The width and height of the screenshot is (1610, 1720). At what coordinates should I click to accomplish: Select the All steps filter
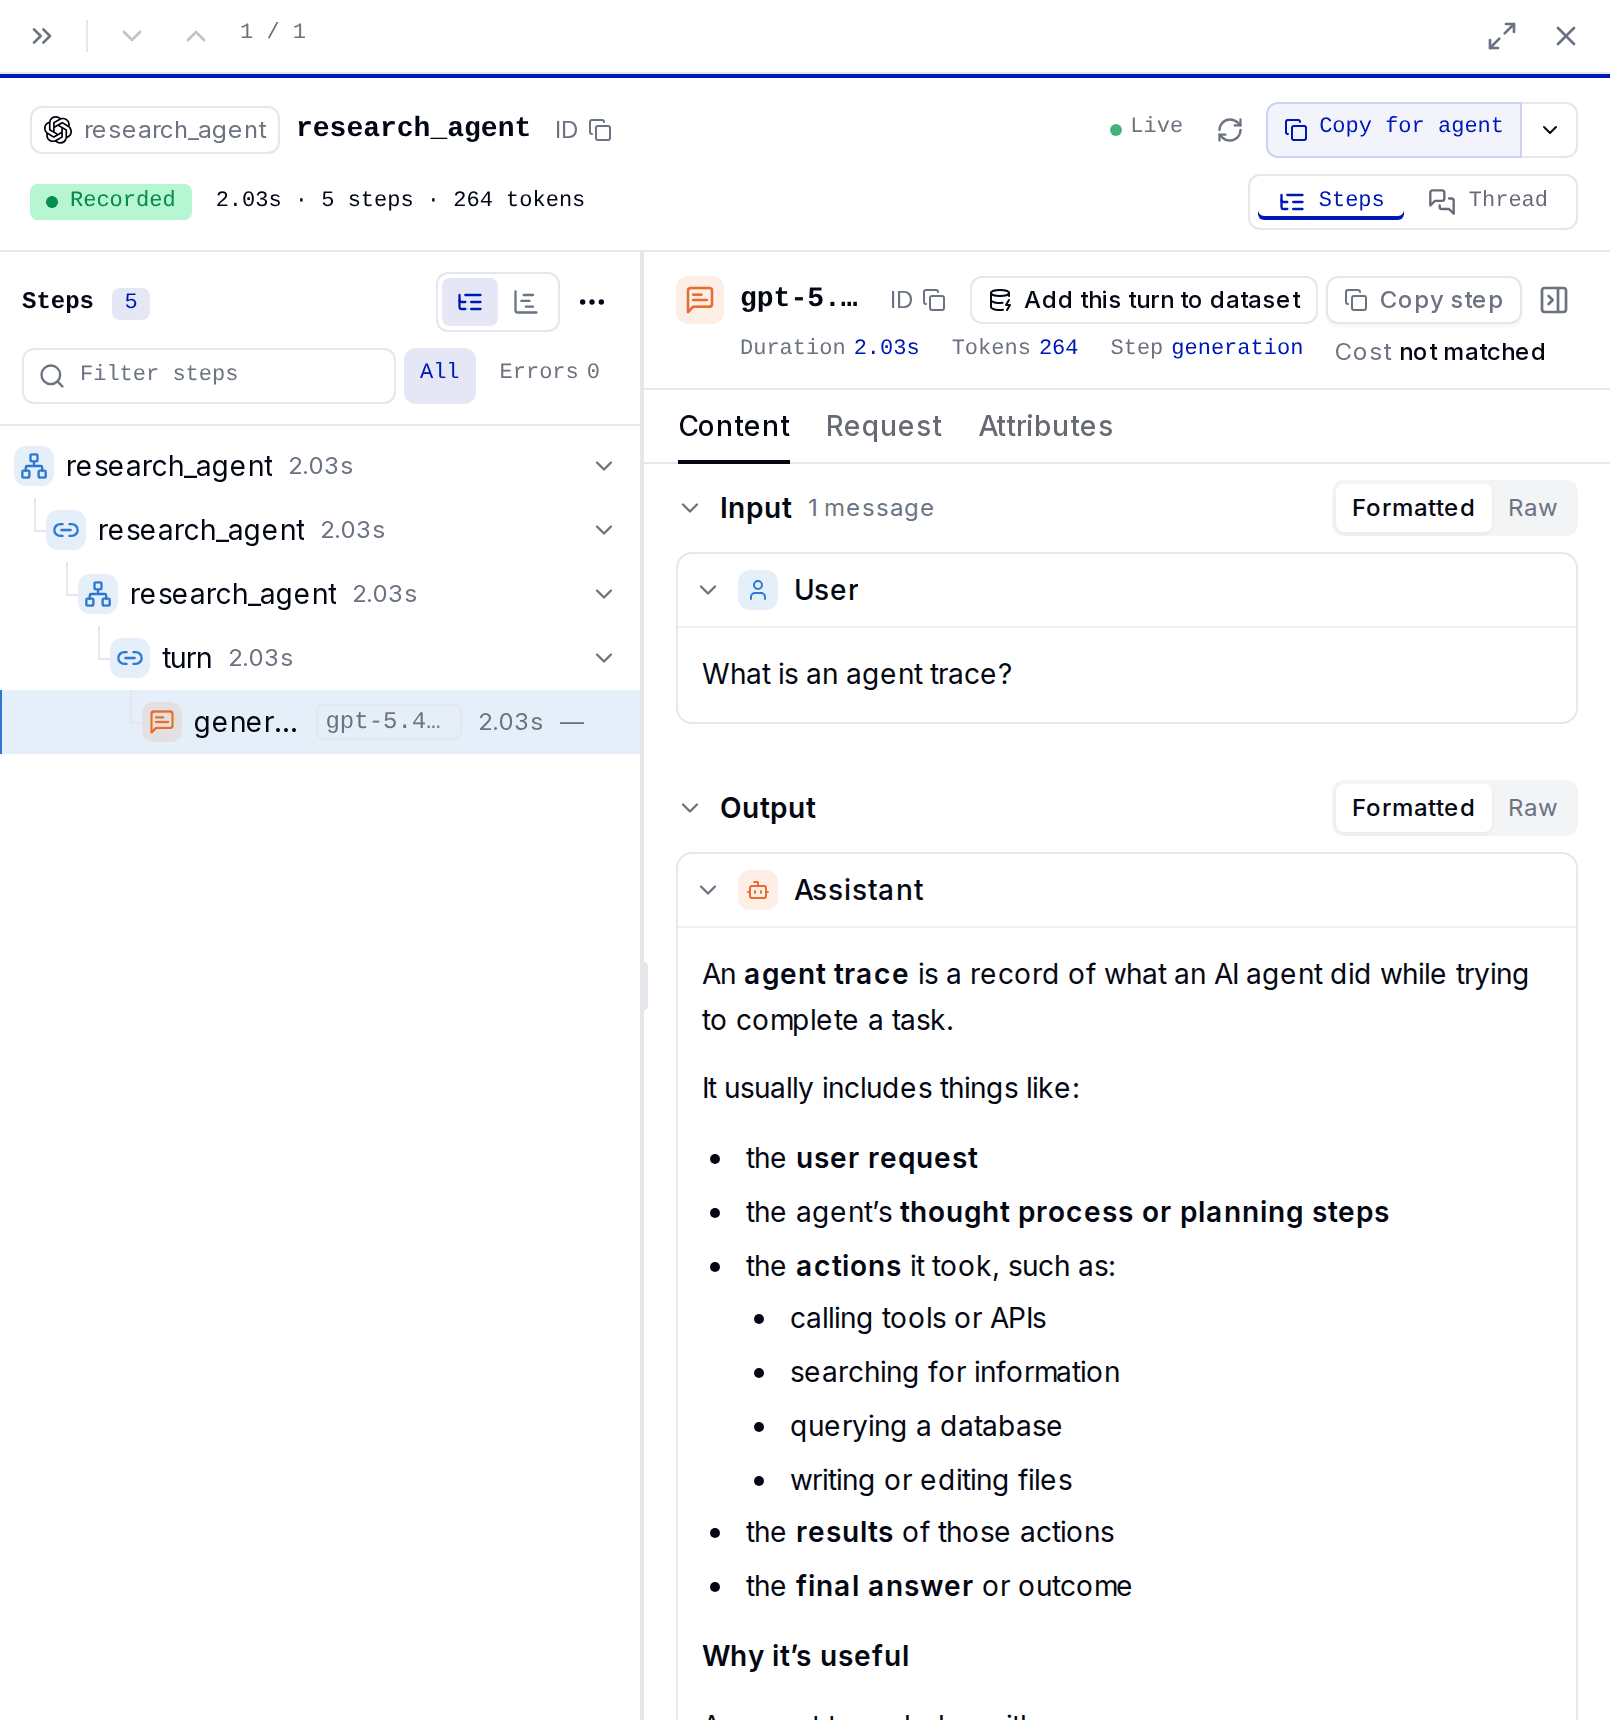click(x=440, y=375)
